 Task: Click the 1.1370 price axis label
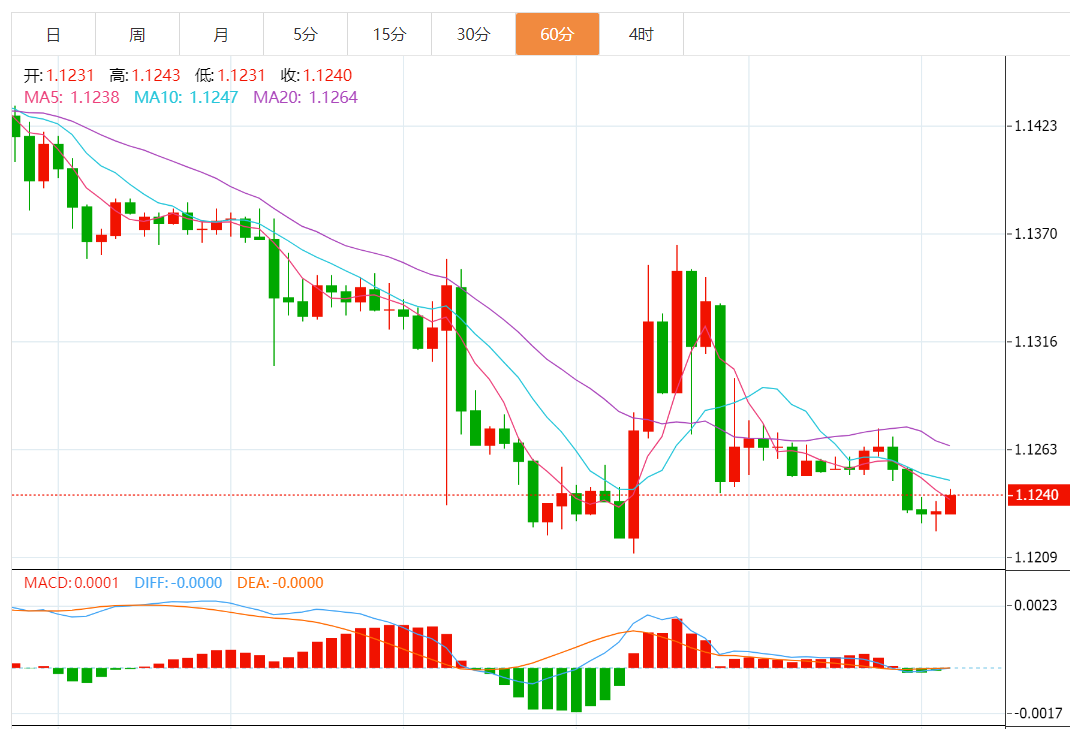point(1035,233)
